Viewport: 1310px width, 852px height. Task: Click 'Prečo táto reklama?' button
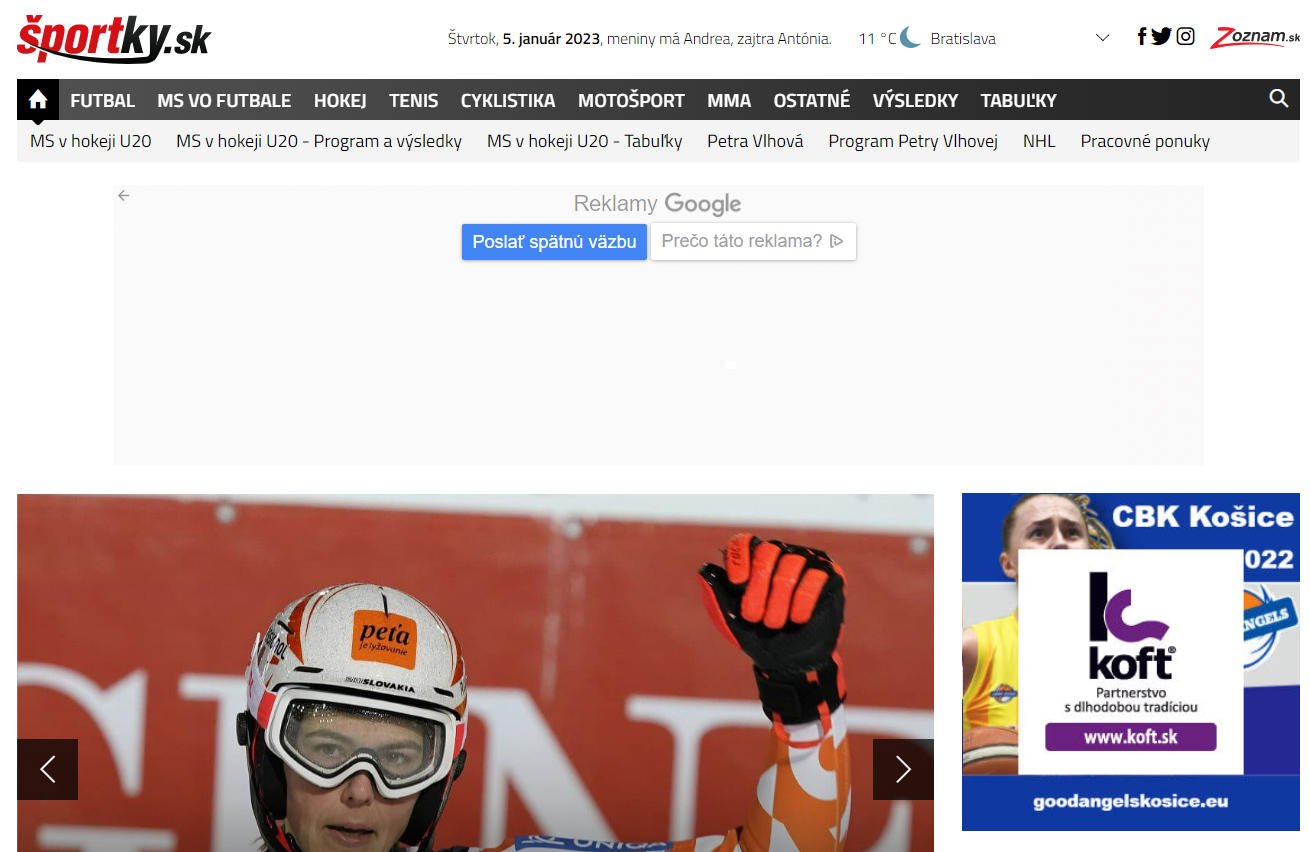click(752, 241)
